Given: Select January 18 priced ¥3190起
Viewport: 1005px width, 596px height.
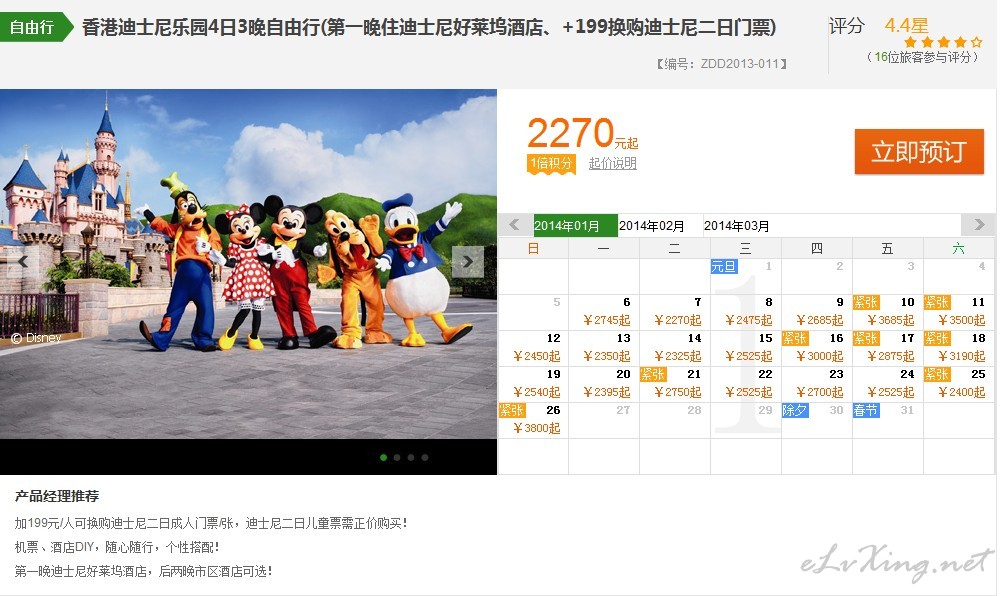Looking at the screenshot, I should pos(959,348).
